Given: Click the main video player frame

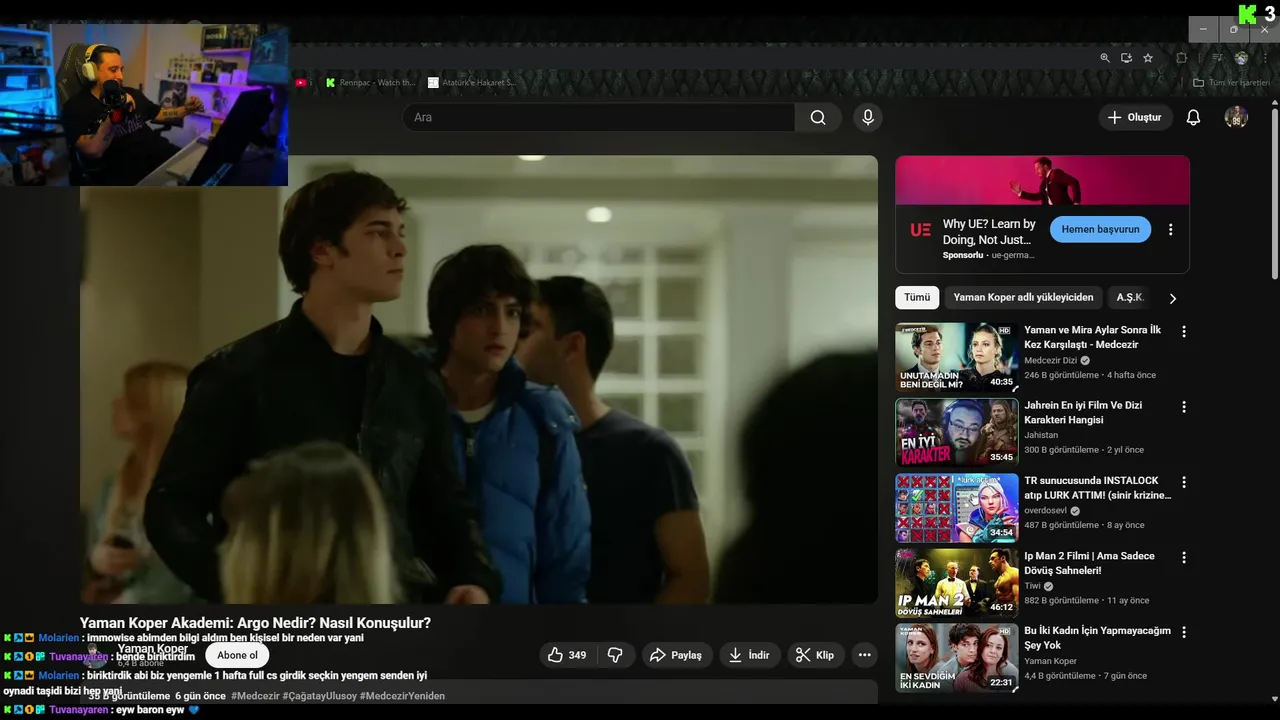Looking at the screenshot, I should pos(479,379).
